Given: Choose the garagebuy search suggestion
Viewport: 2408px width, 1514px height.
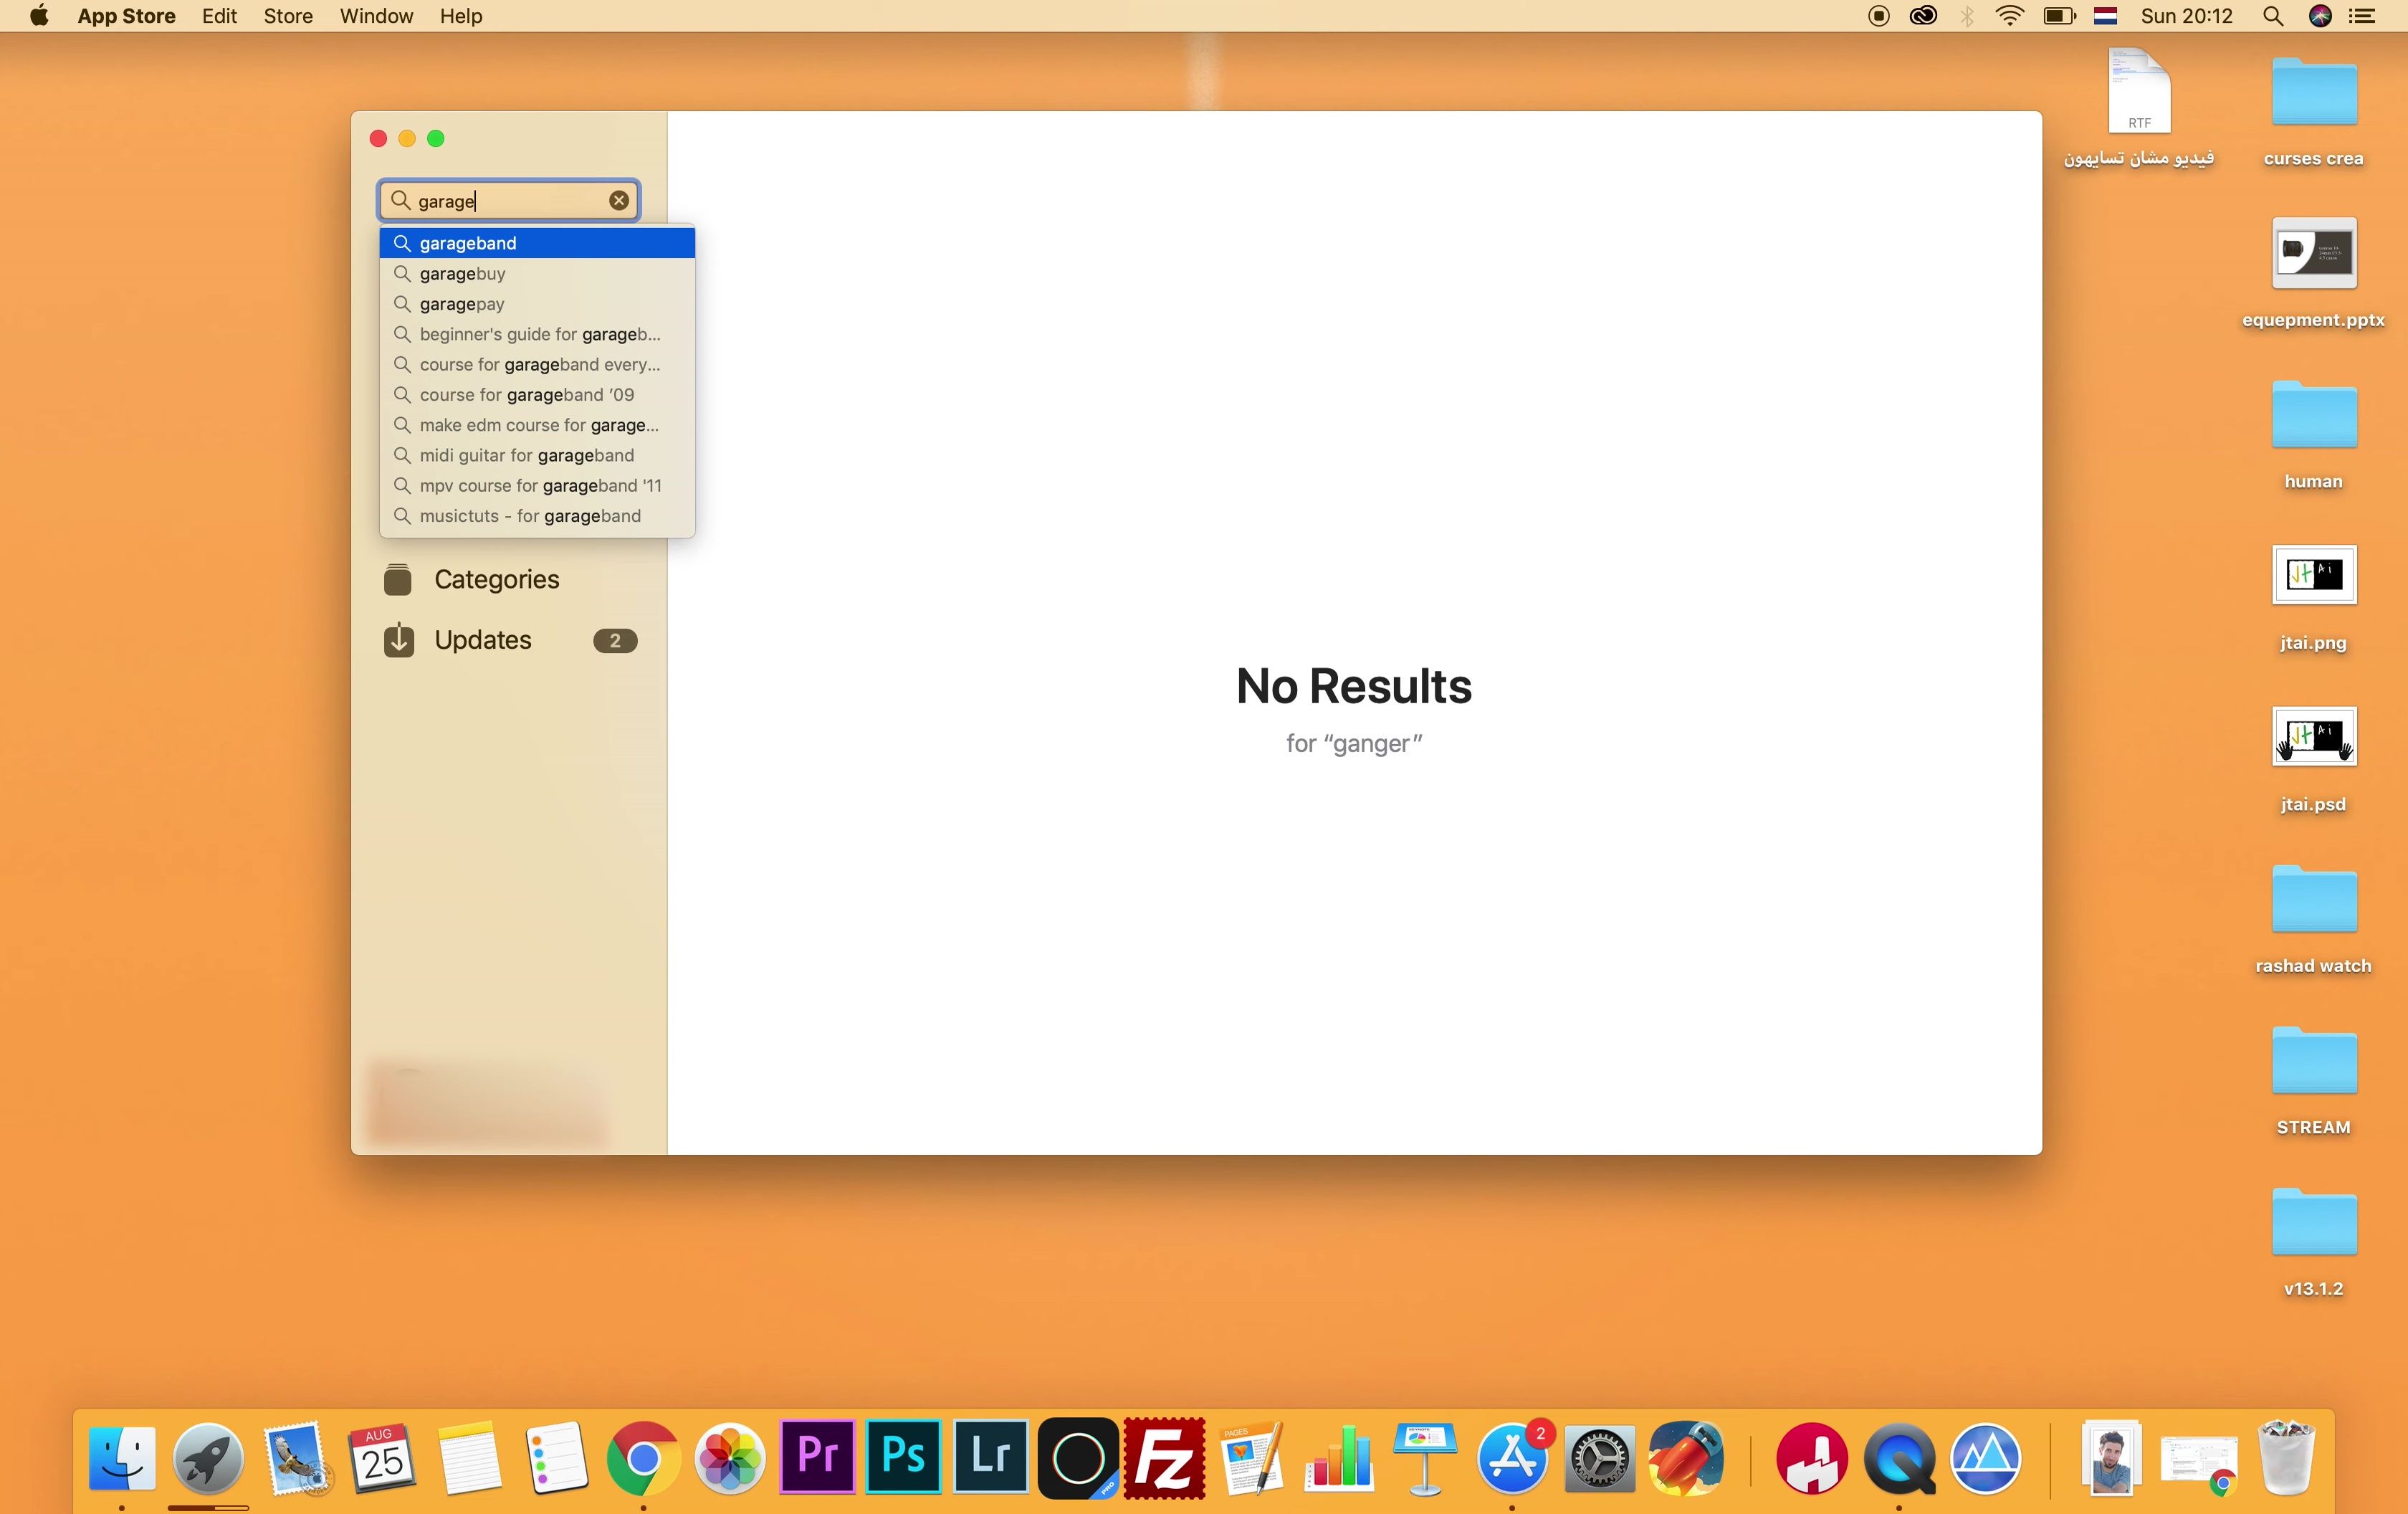Looking at the screenshot, I should pyautogui.click(x=537, y=273).
